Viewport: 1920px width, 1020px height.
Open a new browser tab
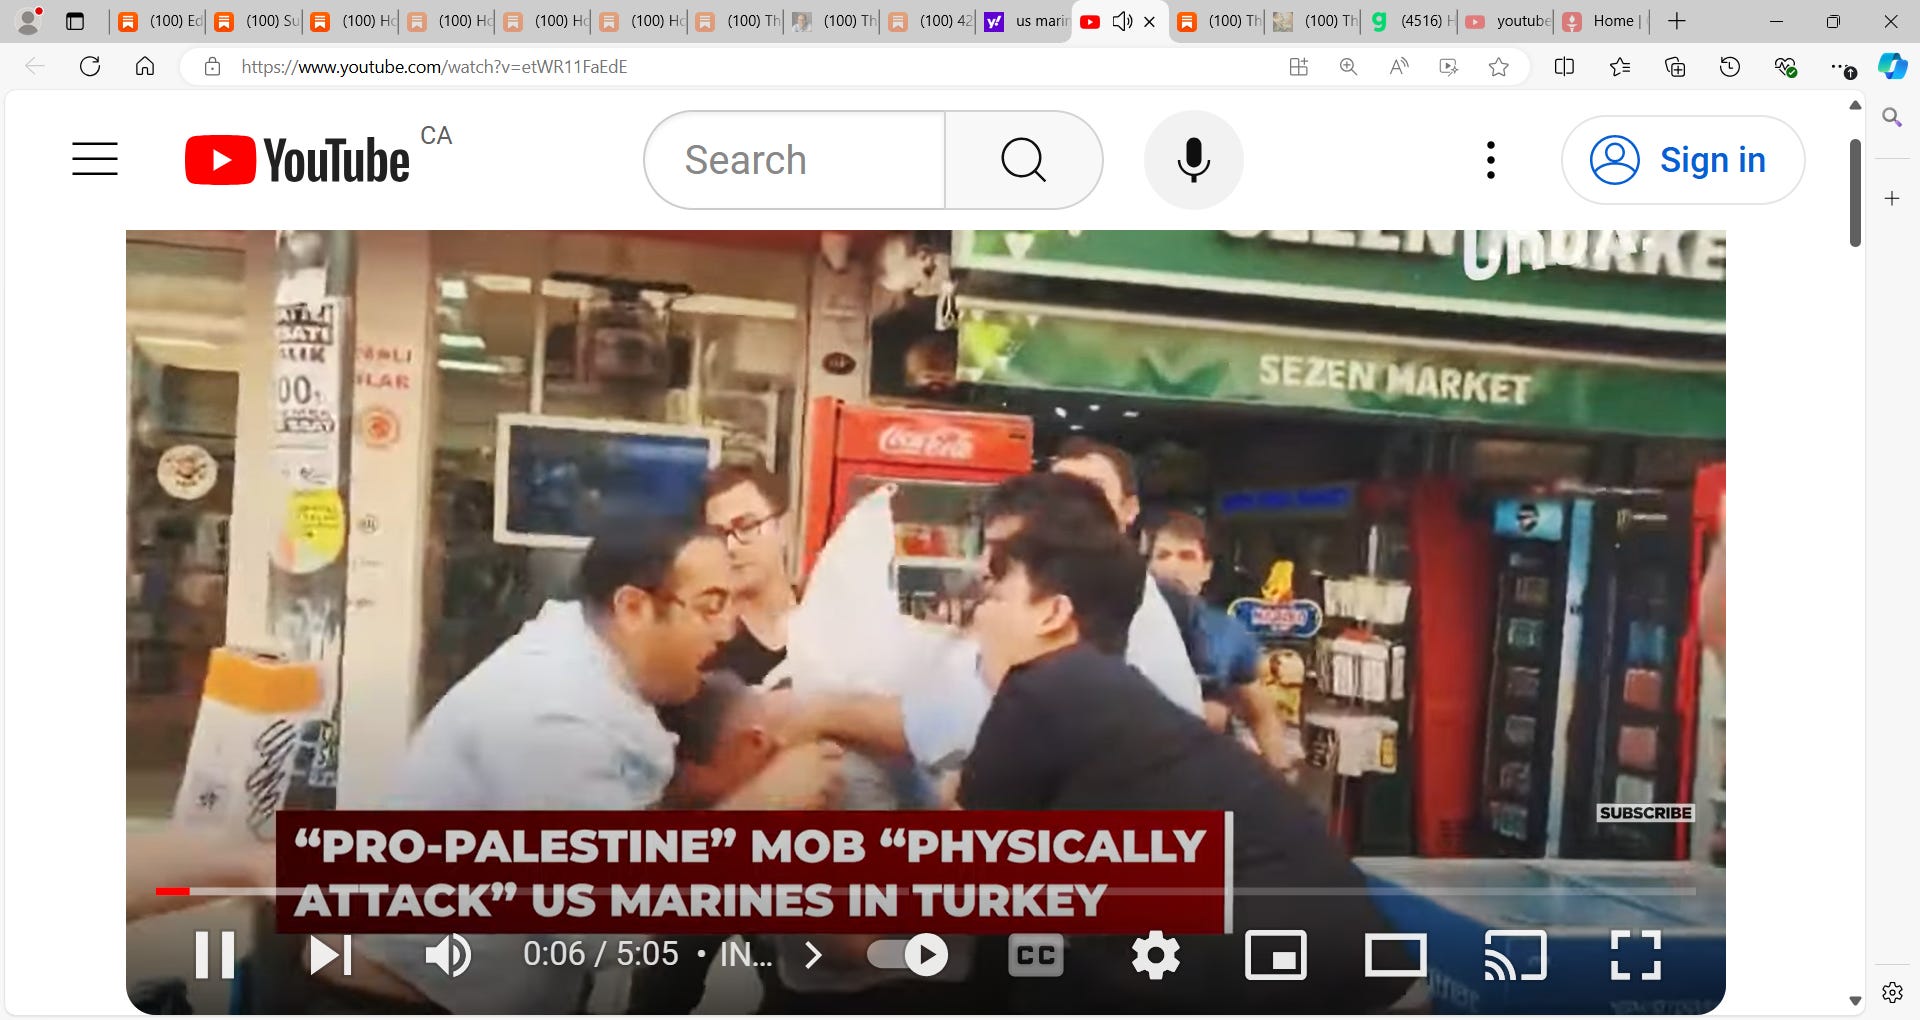pos(1677,21)
